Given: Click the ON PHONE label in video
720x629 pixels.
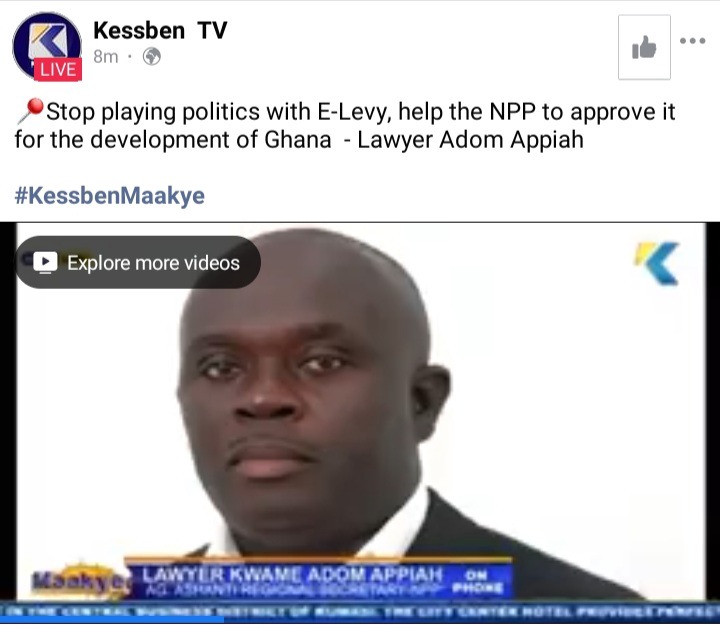Looking at the screenshot, I should tap(478, 581).
